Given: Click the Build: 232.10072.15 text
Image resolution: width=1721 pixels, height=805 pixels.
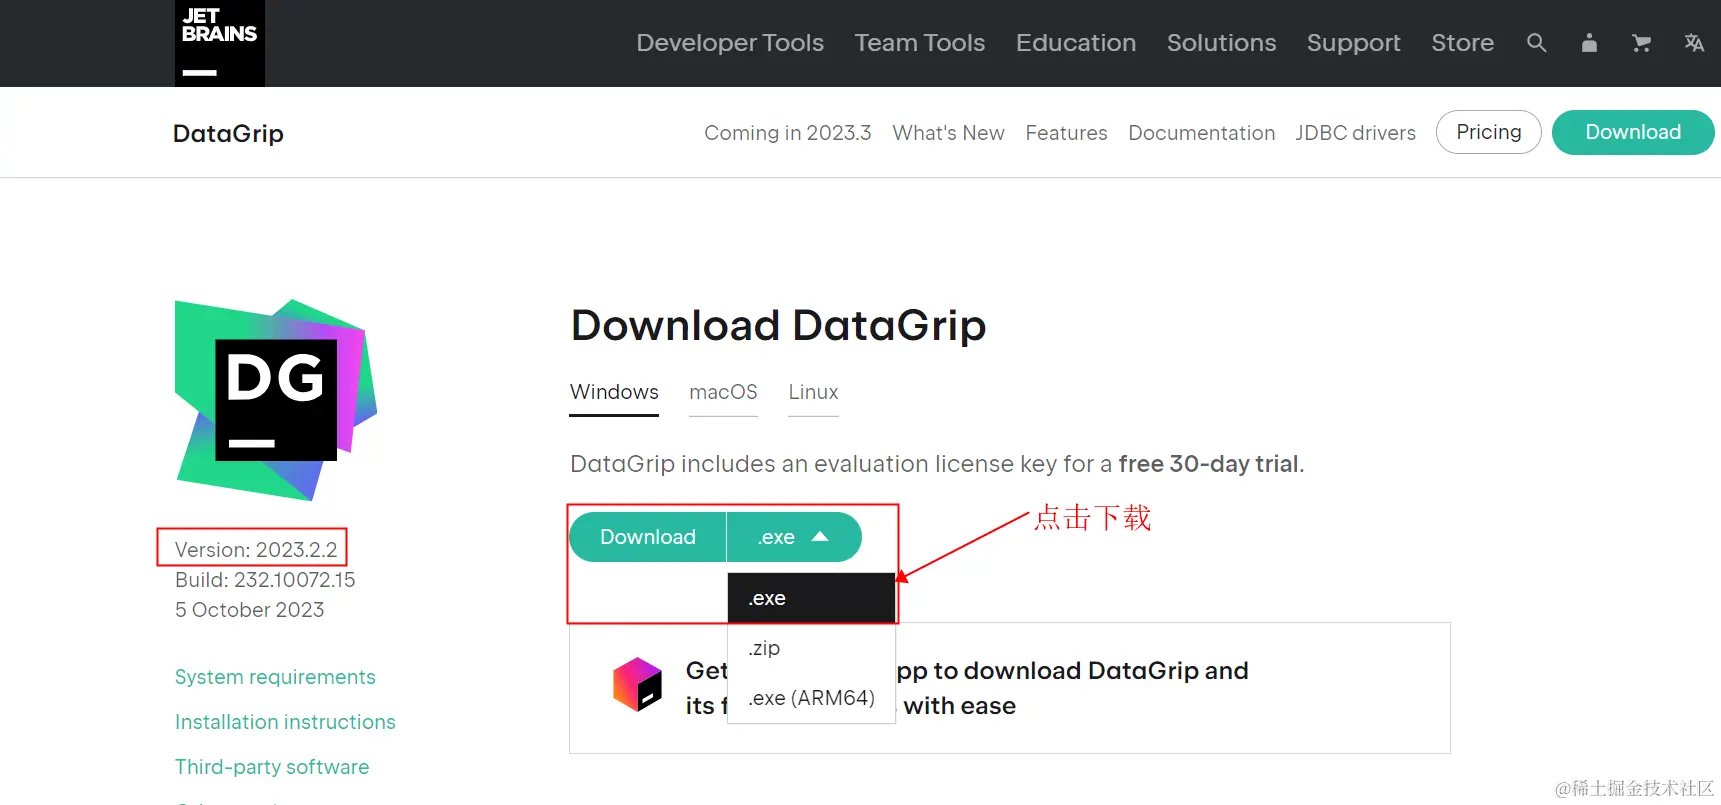Looking at the screenshot, I should pos(265,580).
